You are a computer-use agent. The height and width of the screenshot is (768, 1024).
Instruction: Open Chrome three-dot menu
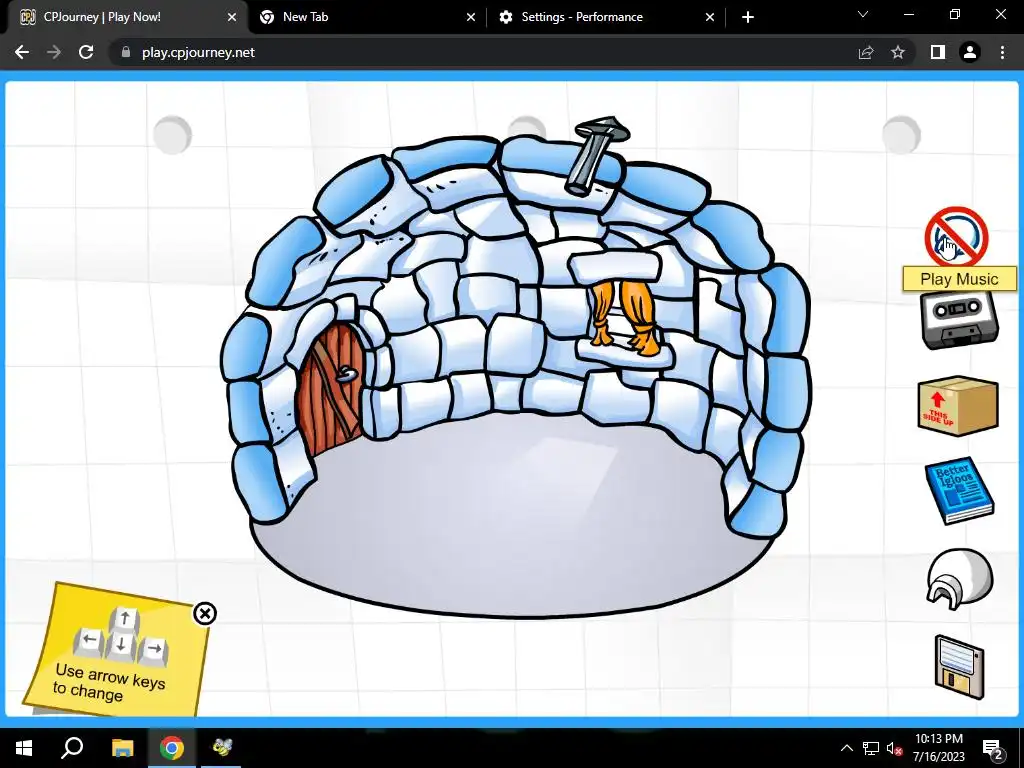click(1002, 52)
